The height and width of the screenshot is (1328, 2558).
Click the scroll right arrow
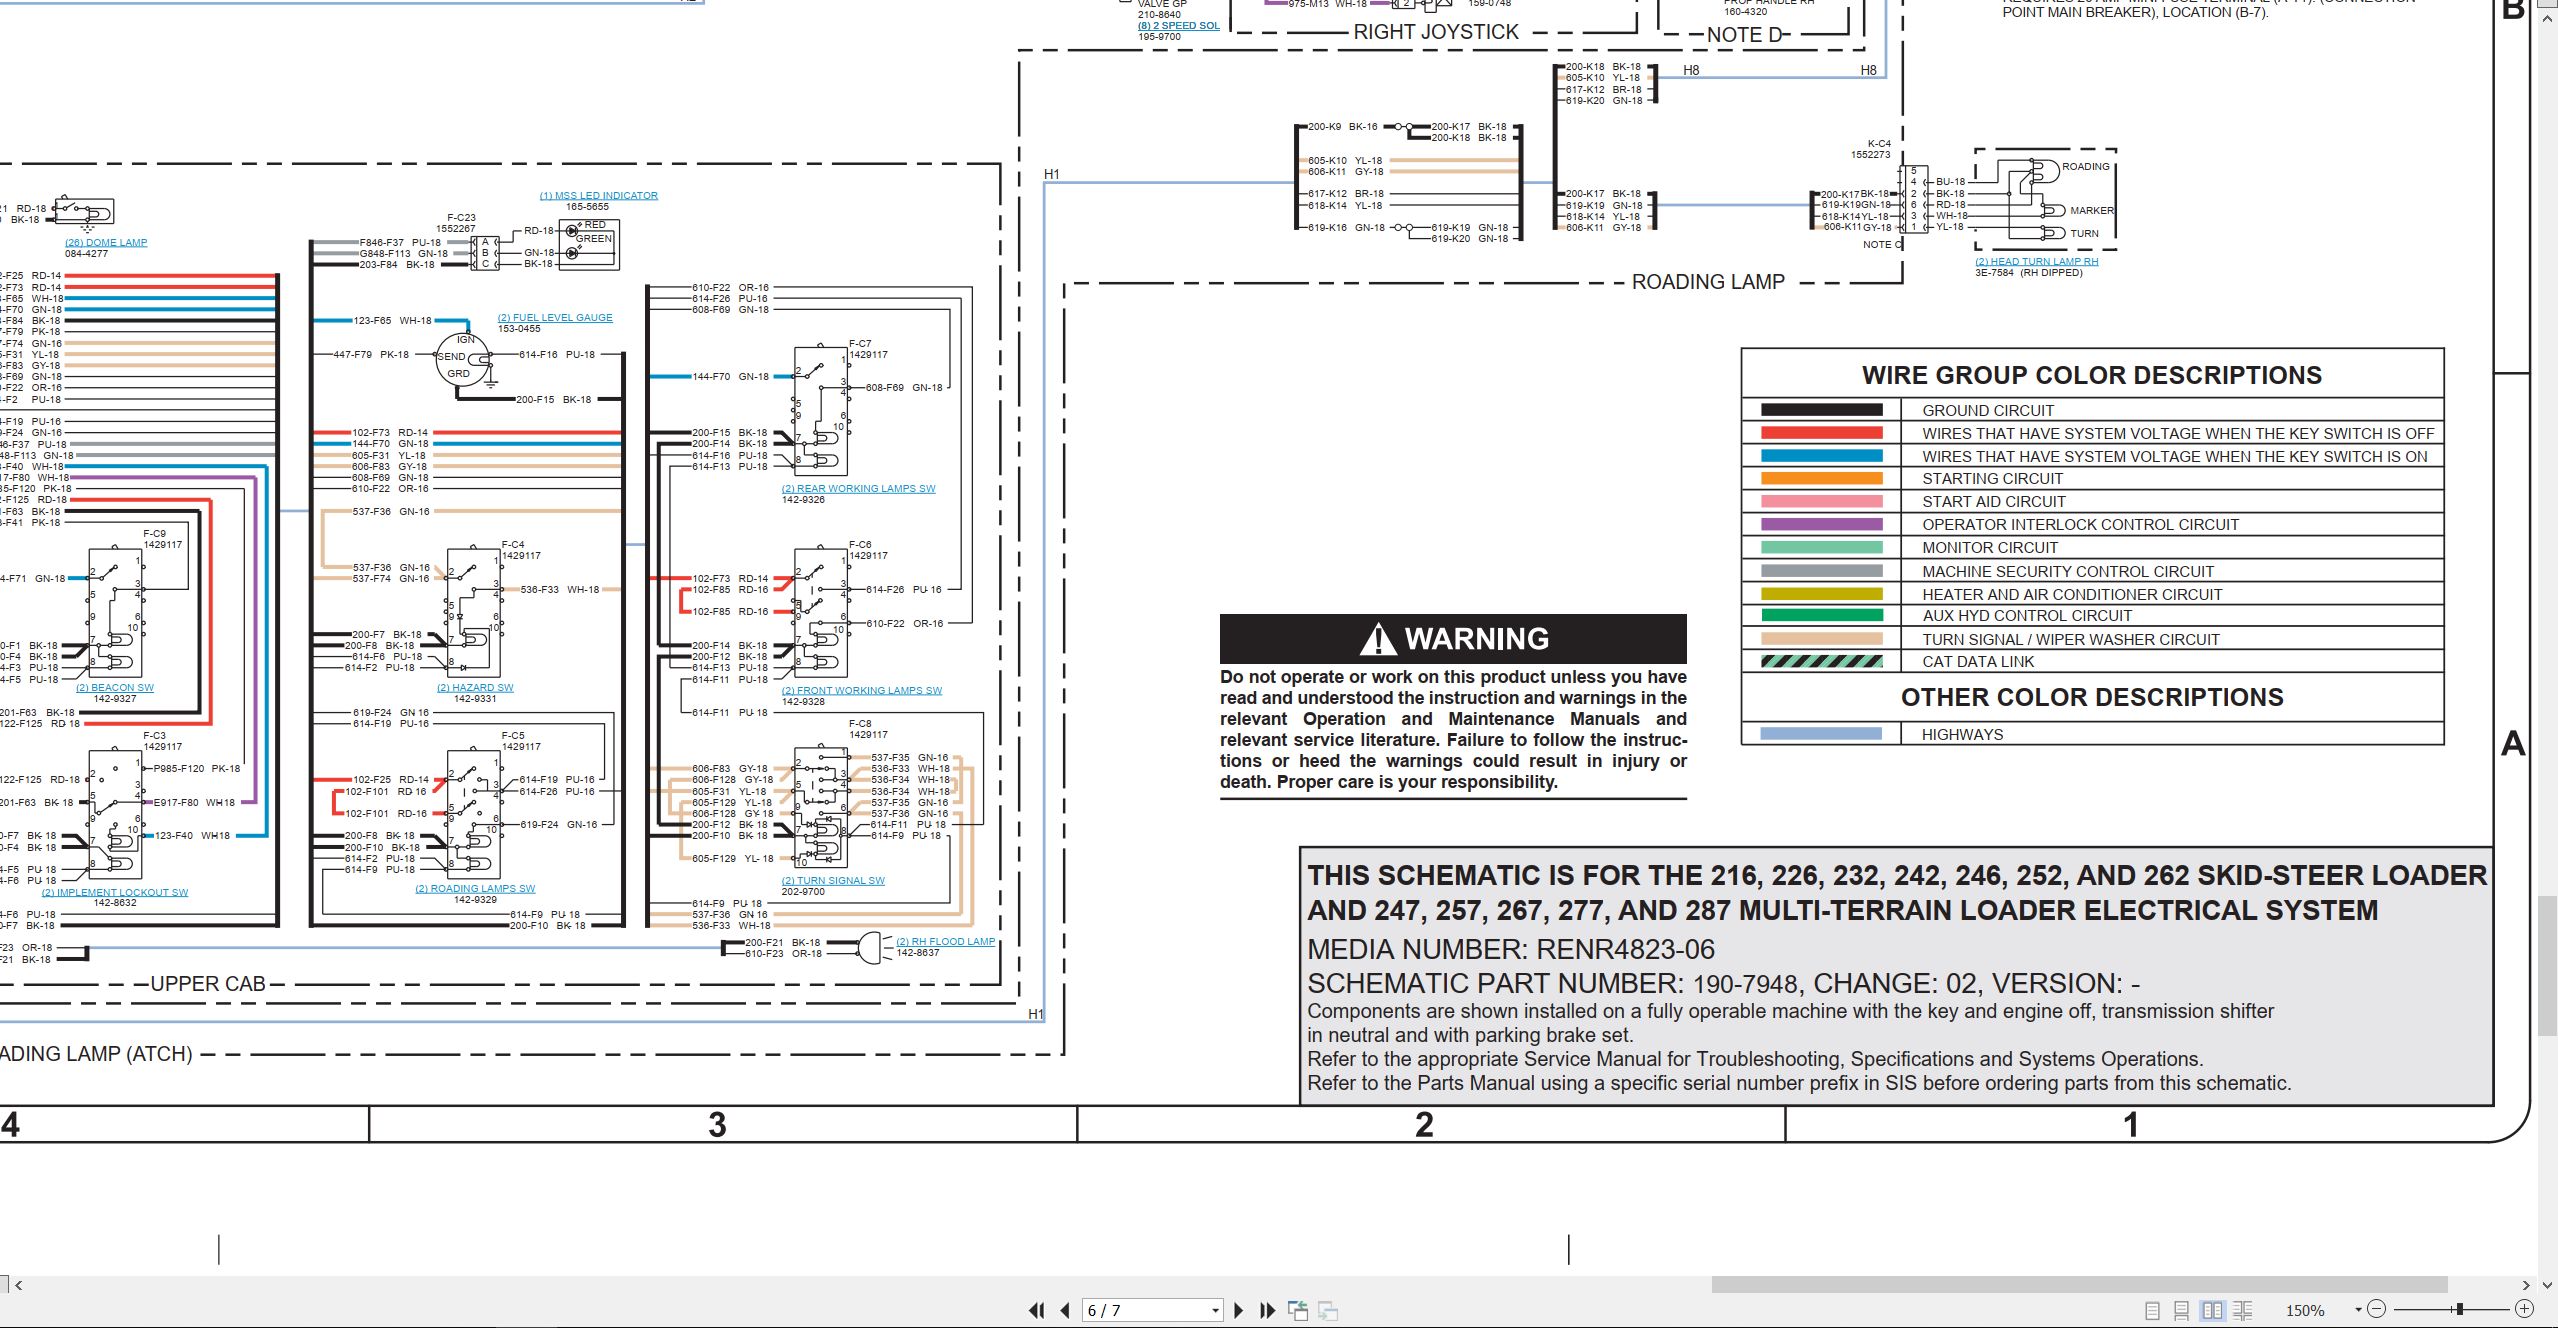pyautogui.click(x=2526, y=1285)
